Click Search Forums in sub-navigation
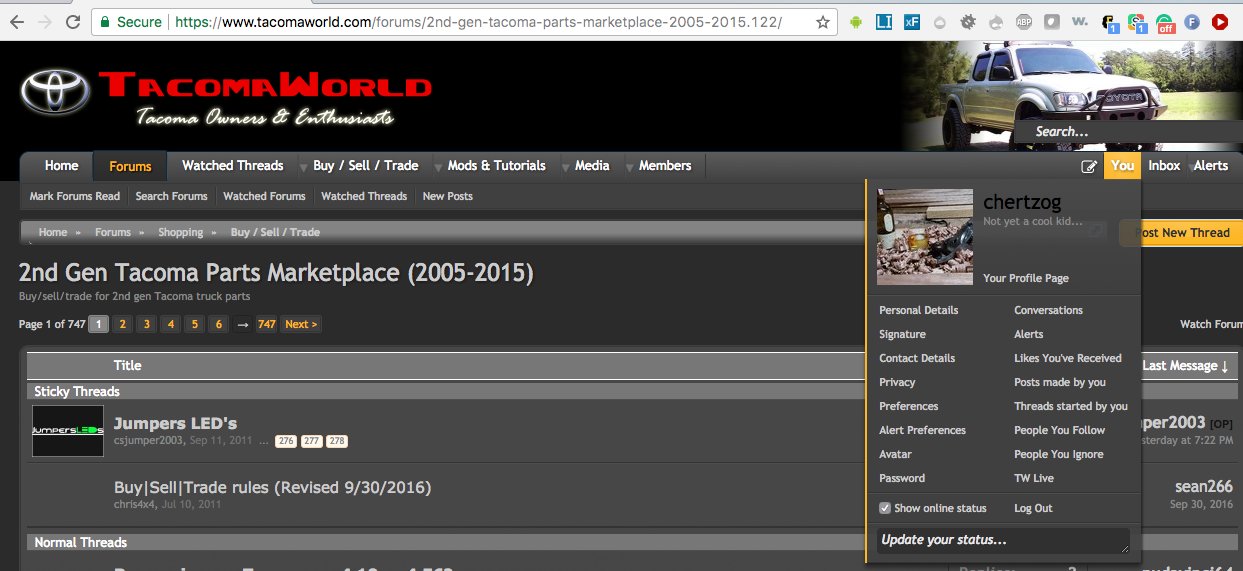This screenshot has width=1243, height=571. pyautogui.click(x=171, y=197)
